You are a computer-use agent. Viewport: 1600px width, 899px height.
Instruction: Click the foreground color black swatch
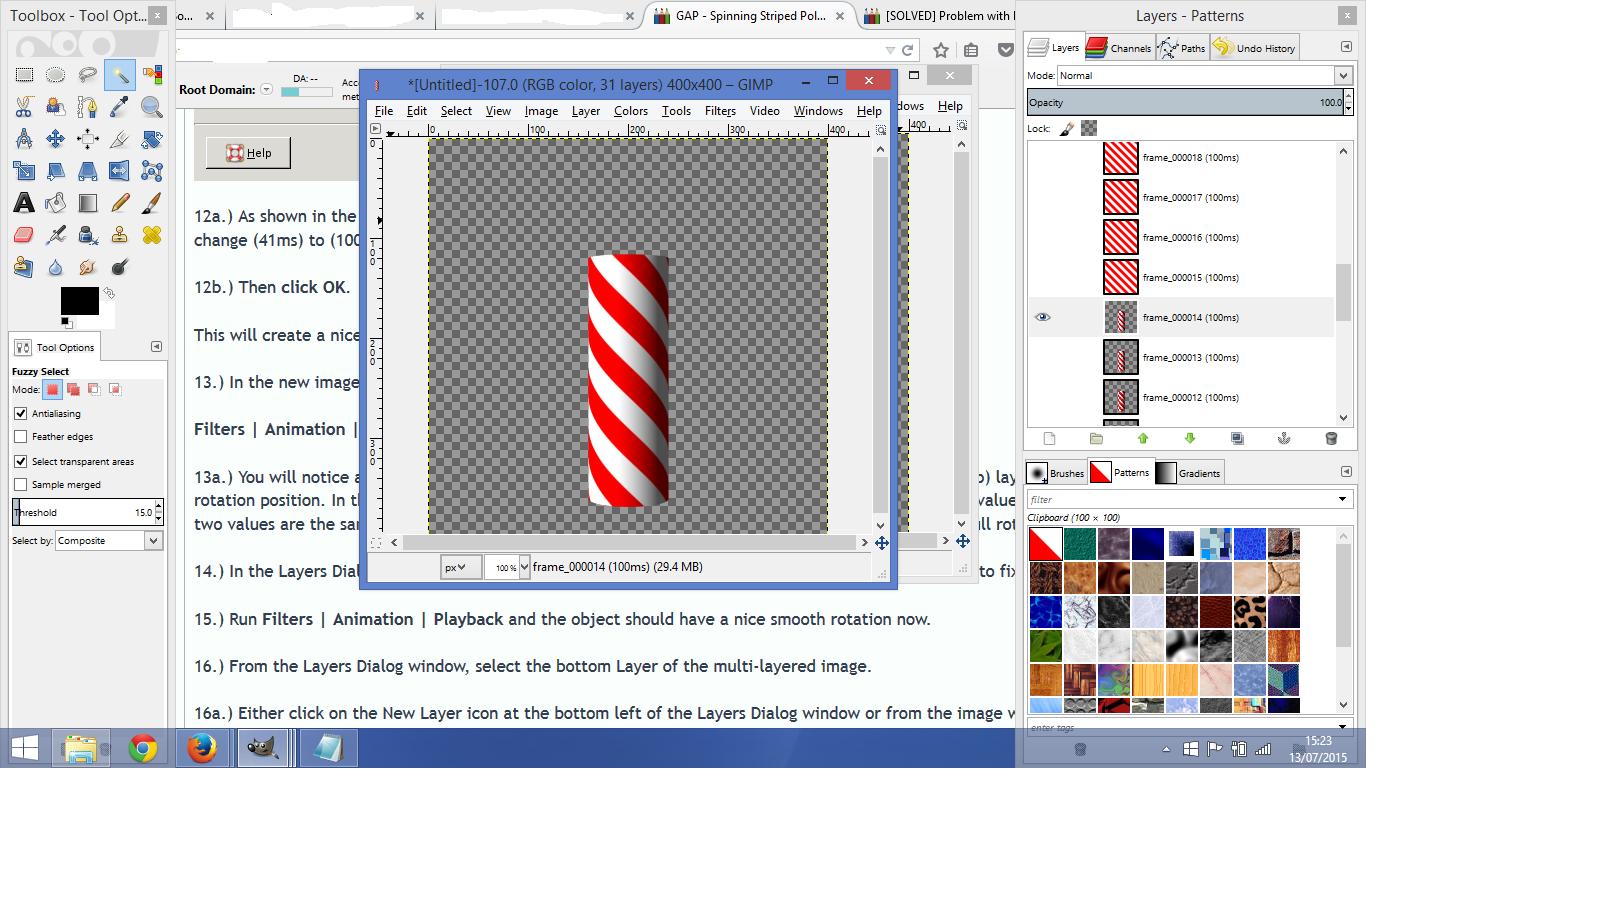coord(79,301)
